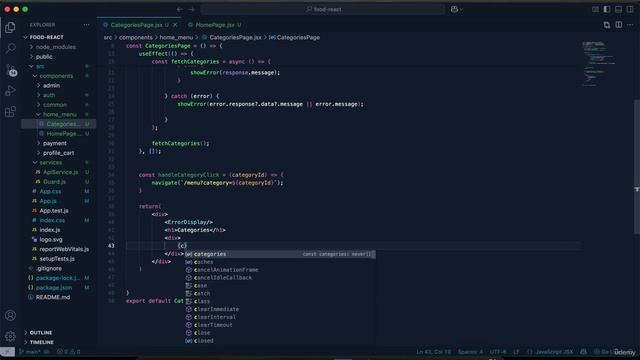Expand the public folder
Viewport: 640px width, 360px height.
[x=44, y=57]
